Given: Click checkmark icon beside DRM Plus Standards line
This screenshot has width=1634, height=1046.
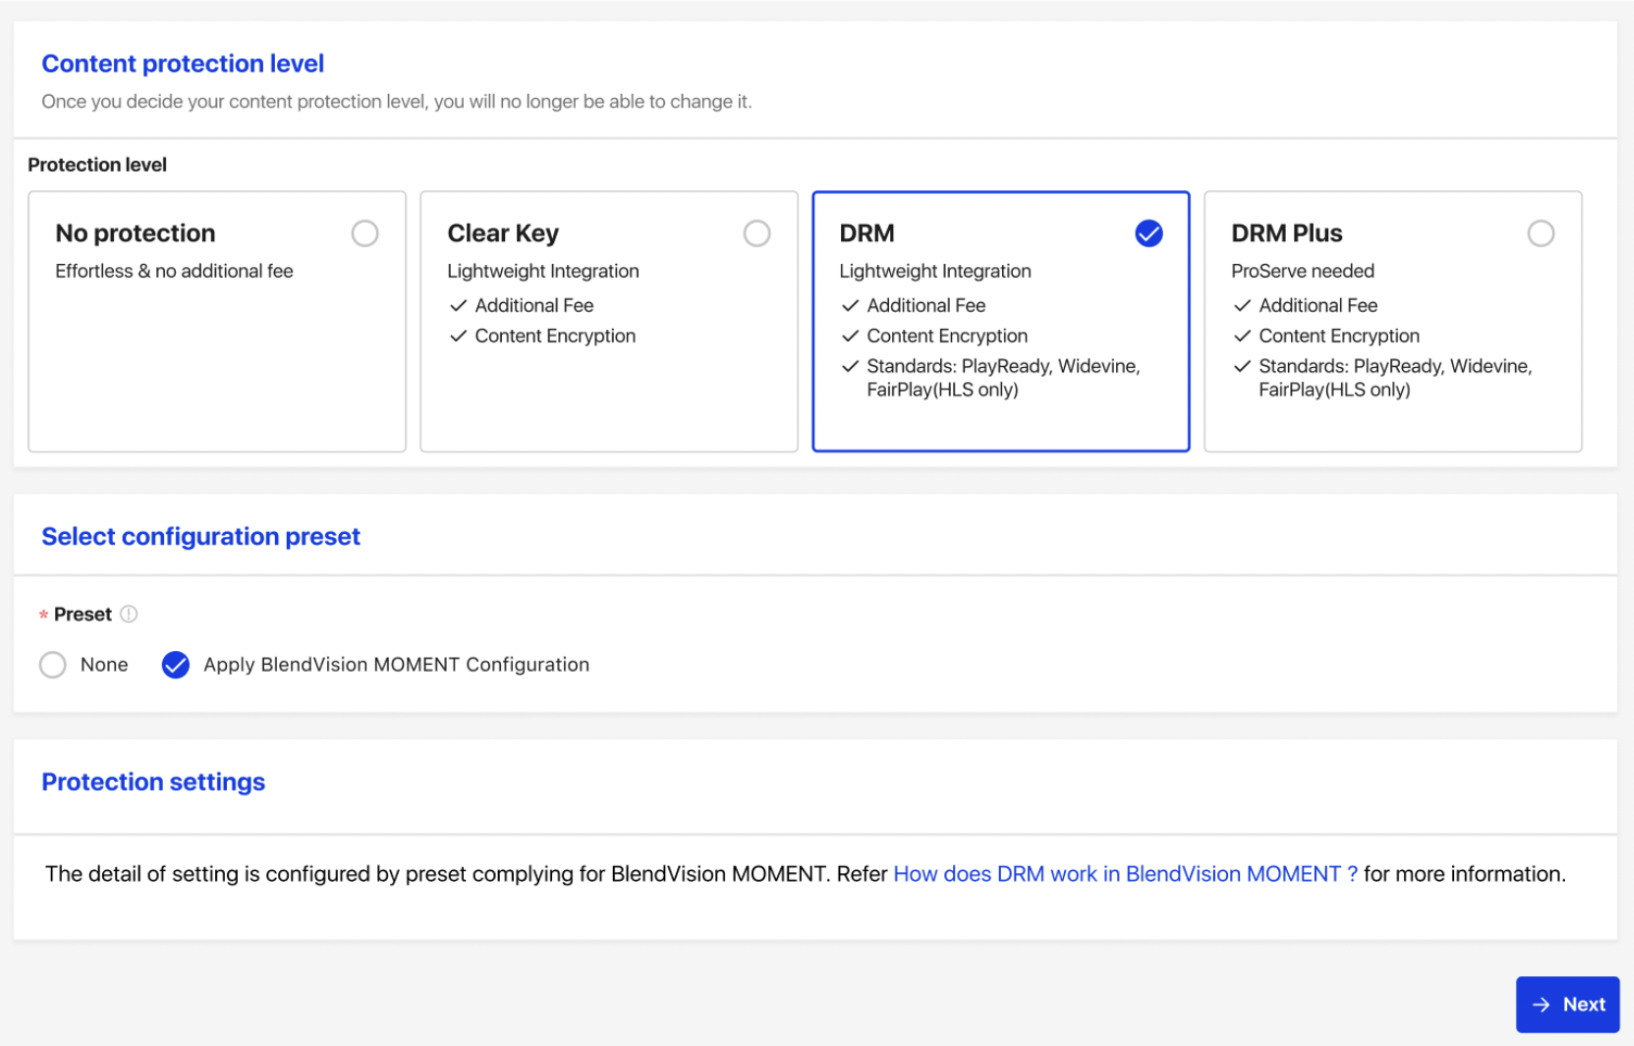Looking at the screenshot, I should click(1242, 367).
